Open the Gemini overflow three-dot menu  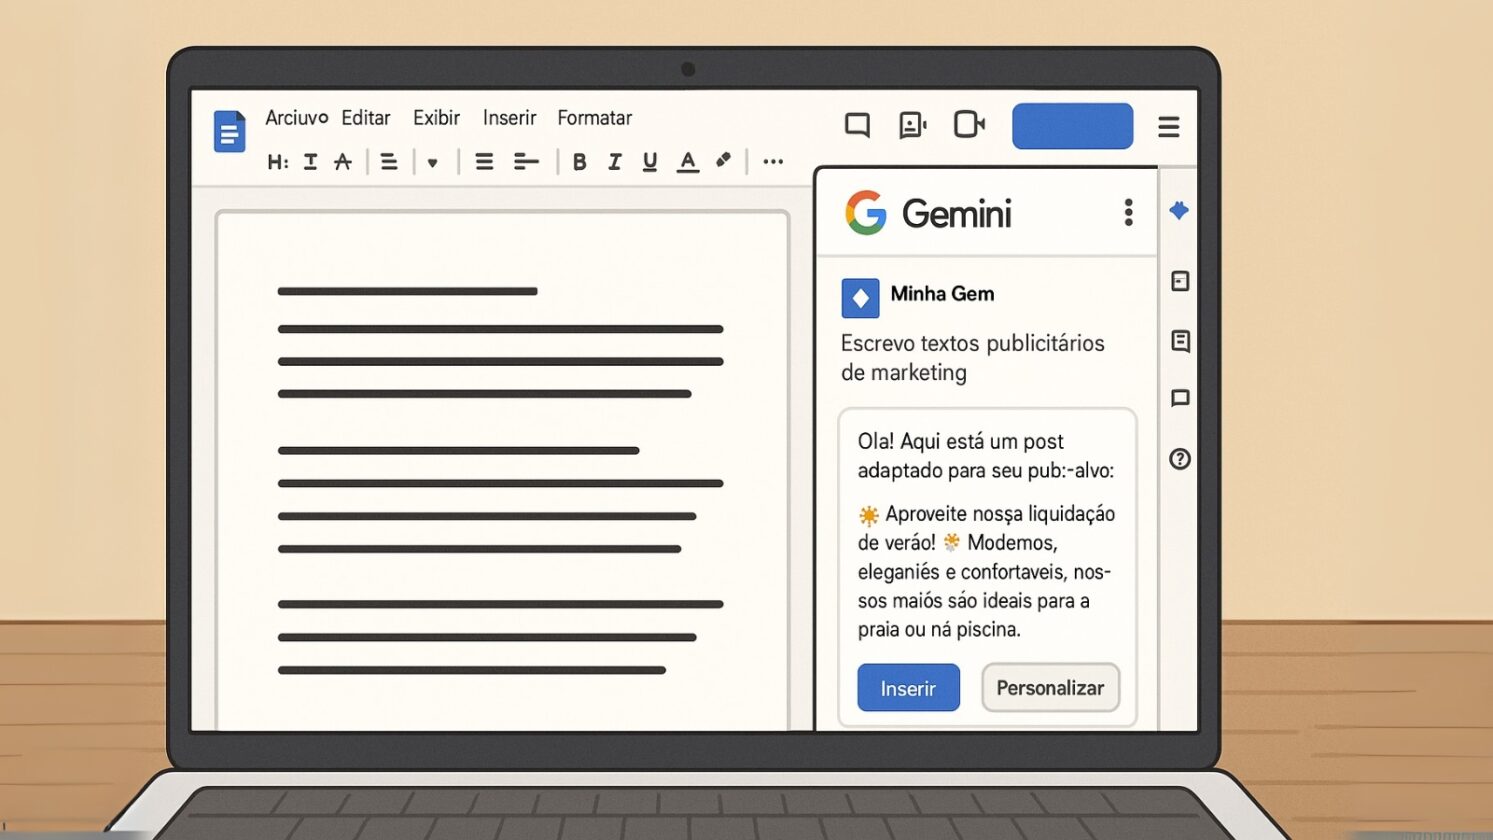pos(1129,212)
